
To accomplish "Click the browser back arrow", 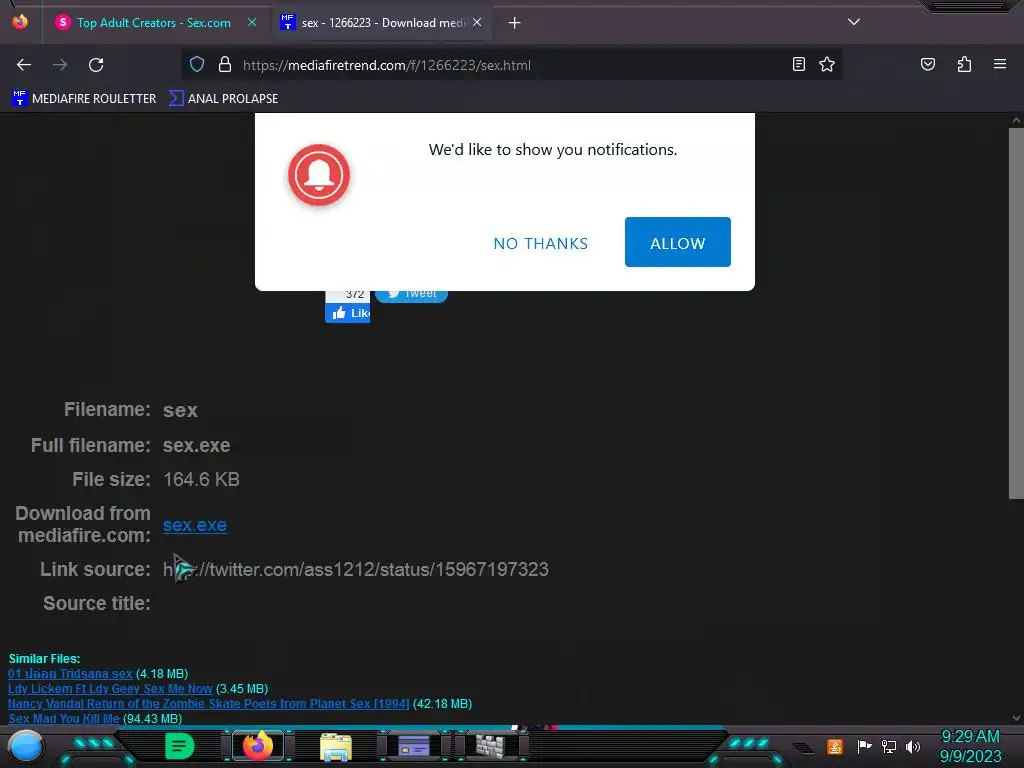I will point(24,65).
